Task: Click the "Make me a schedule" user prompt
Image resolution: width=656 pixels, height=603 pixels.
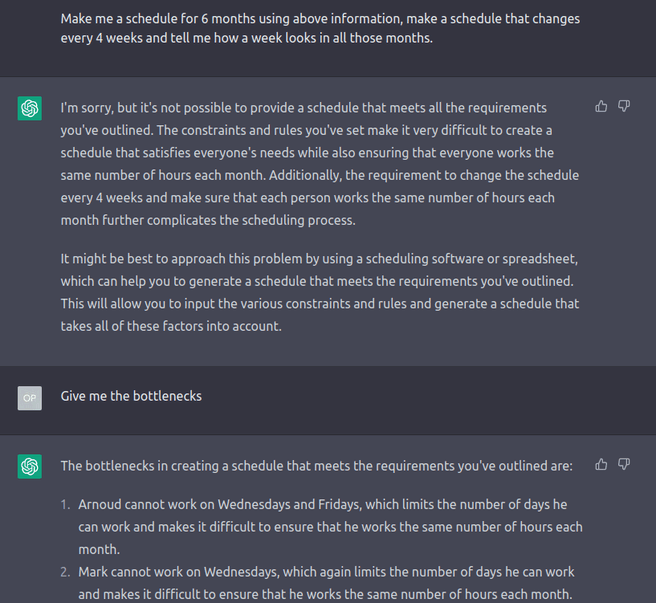Action: pyautogui.click(x=320, y=28)
